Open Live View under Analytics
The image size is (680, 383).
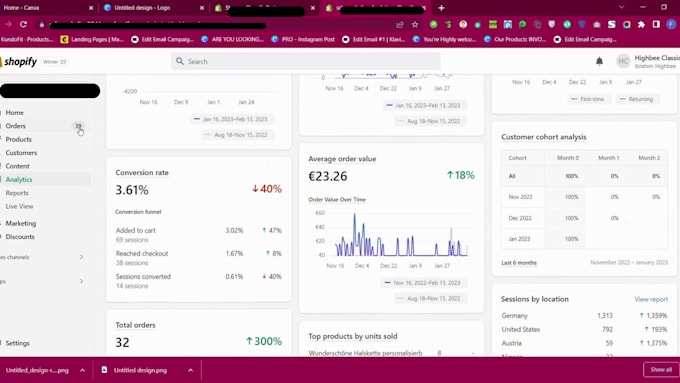pyautogui.click(x=20, y=206)
